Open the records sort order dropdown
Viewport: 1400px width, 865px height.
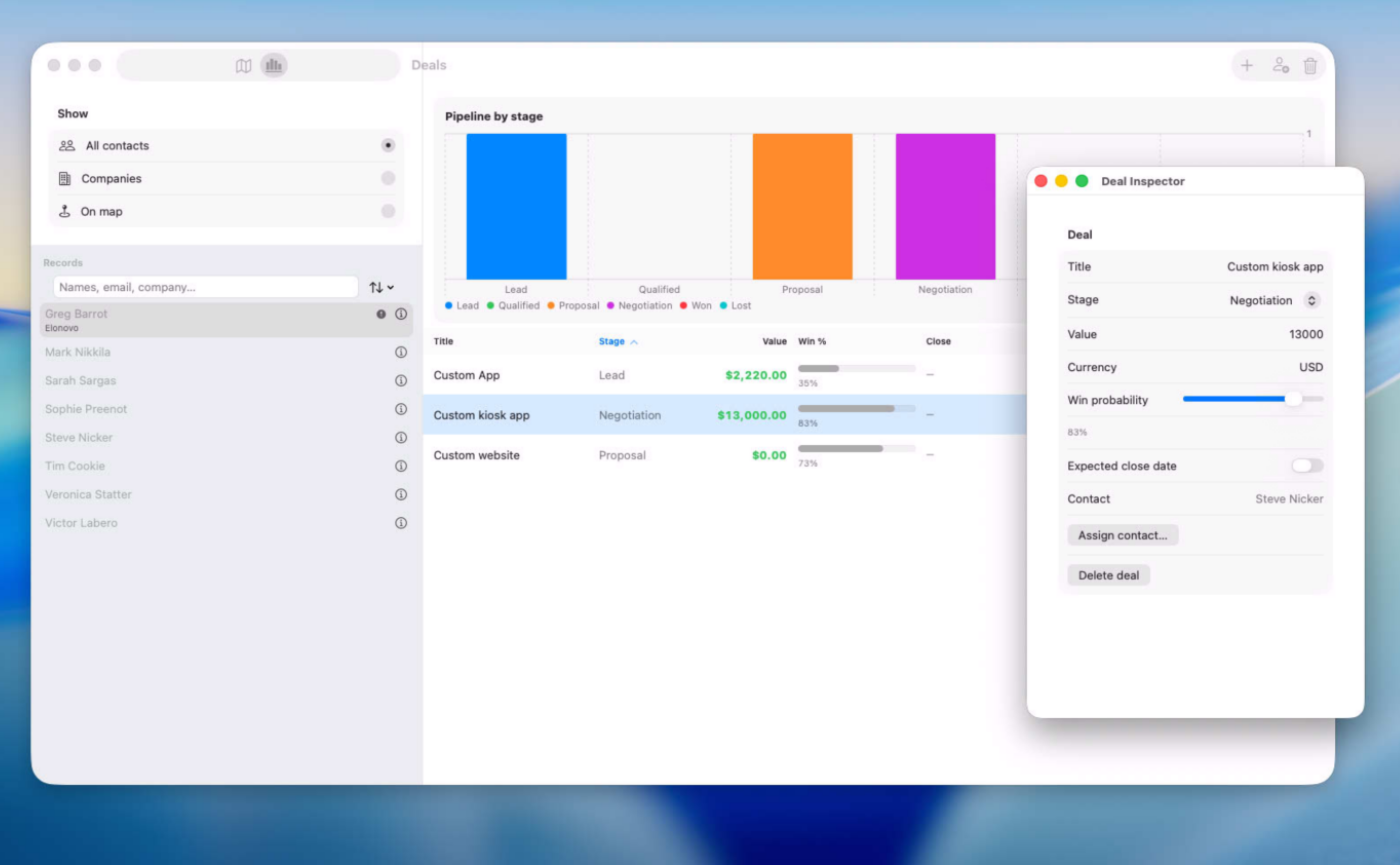(381, 288)
